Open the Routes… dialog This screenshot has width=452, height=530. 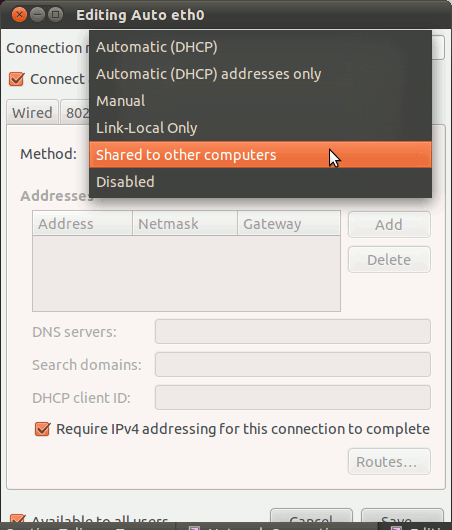pyautogui.click(x=389, y=462)
